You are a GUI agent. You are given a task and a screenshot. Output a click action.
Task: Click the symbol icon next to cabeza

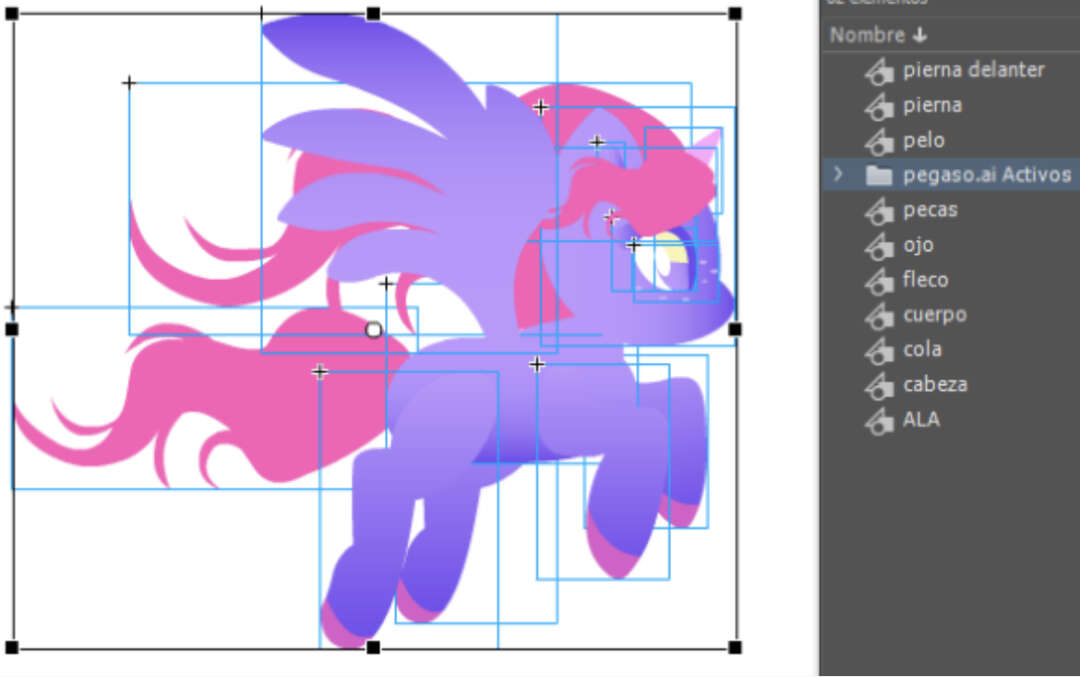coord(879,386)
